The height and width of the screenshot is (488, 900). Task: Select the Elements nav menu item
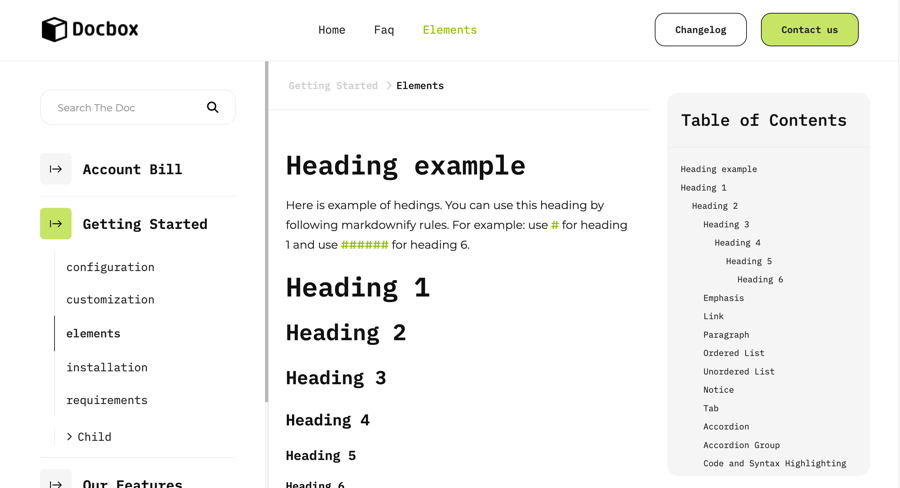pos(449,30)
